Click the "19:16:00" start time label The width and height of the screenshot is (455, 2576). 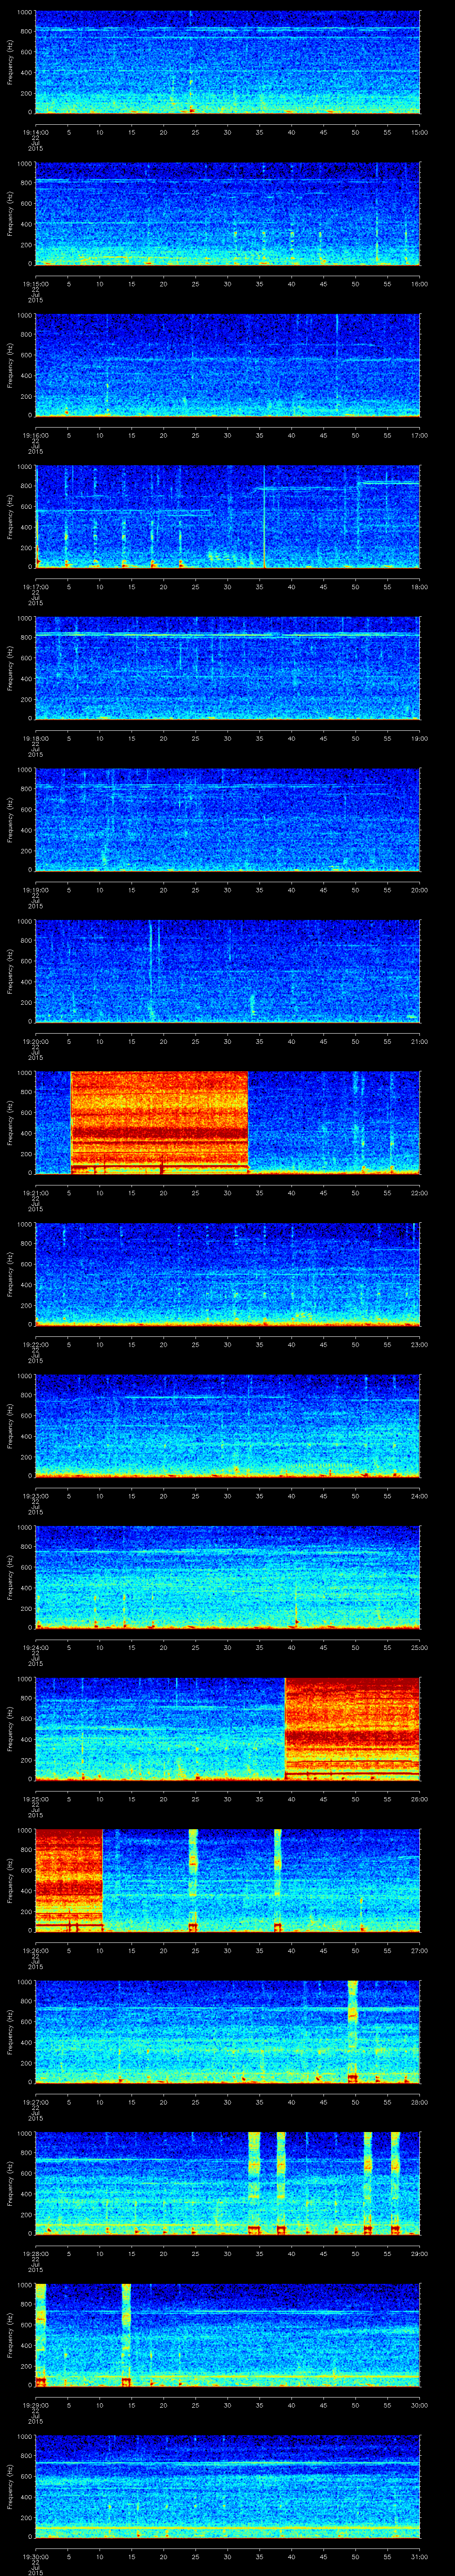click(35, 435)
